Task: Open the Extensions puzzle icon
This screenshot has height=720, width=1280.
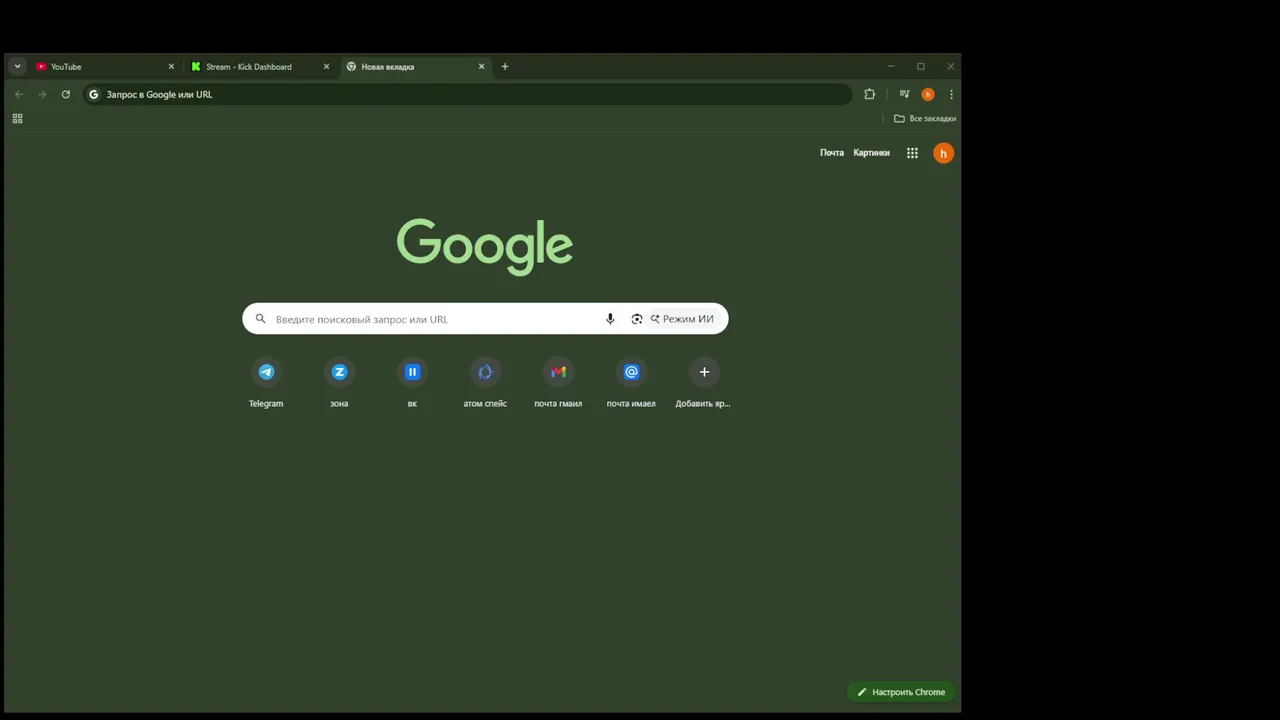Action: [870, 95]
